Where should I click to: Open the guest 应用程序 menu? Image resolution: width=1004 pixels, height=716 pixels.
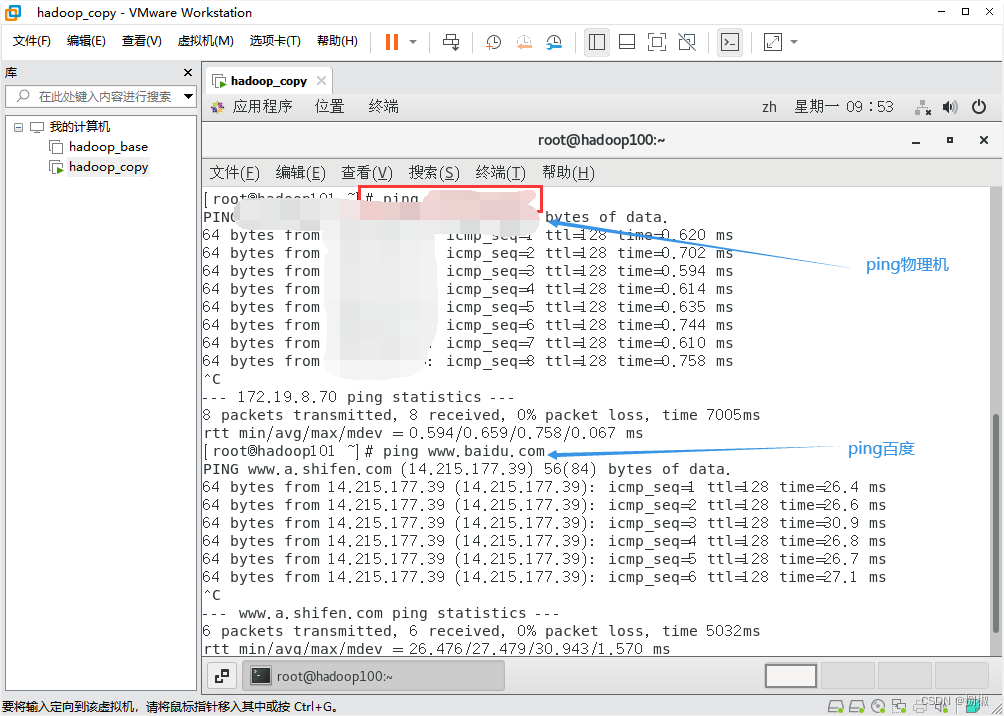(262, 106)
